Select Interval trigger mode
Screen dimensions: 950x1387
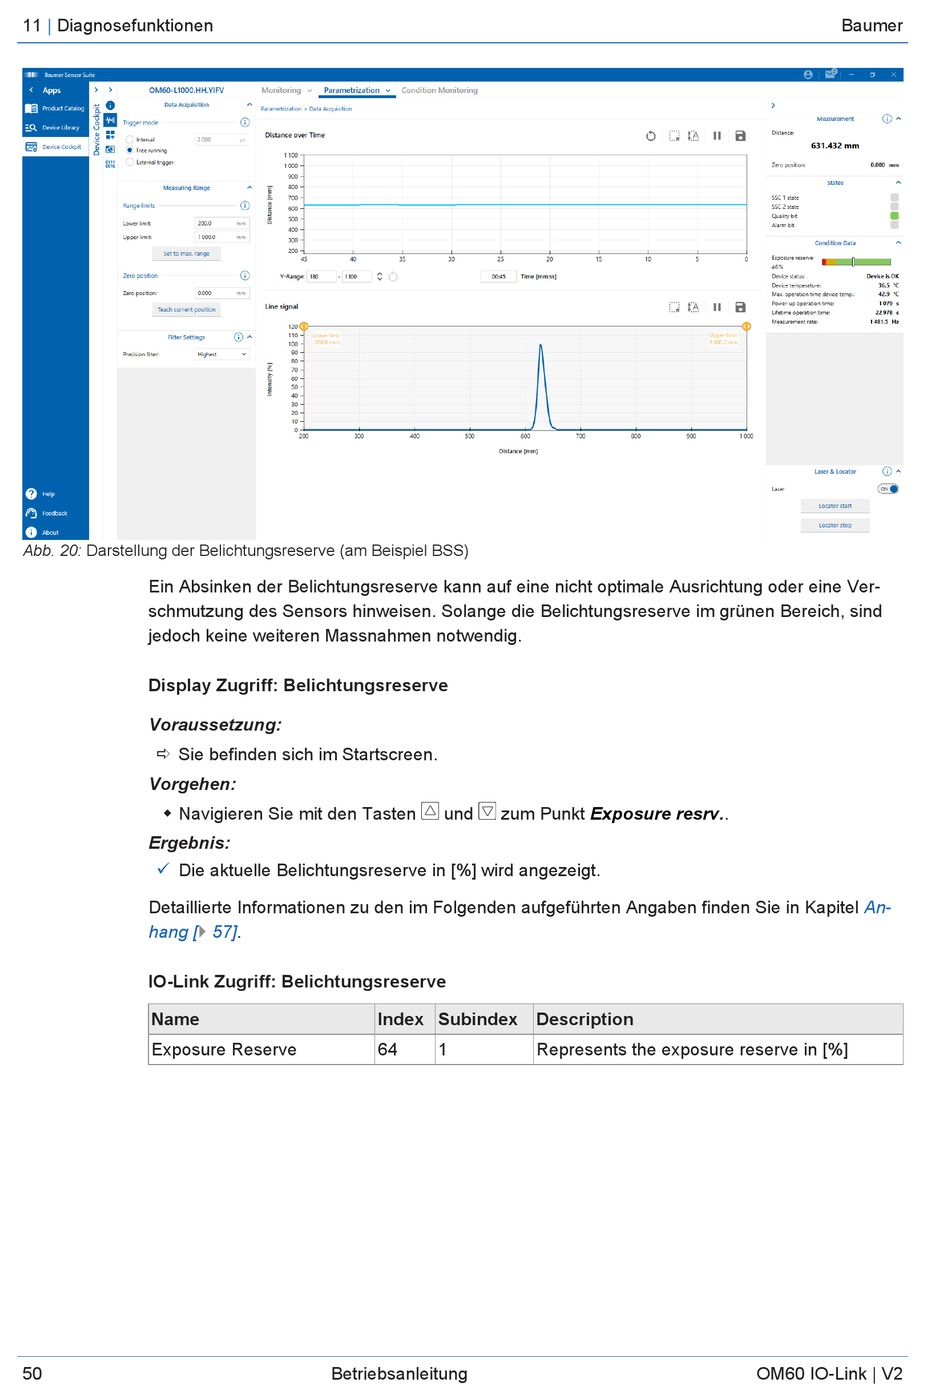pyautogui.click(x=130, y=140)
